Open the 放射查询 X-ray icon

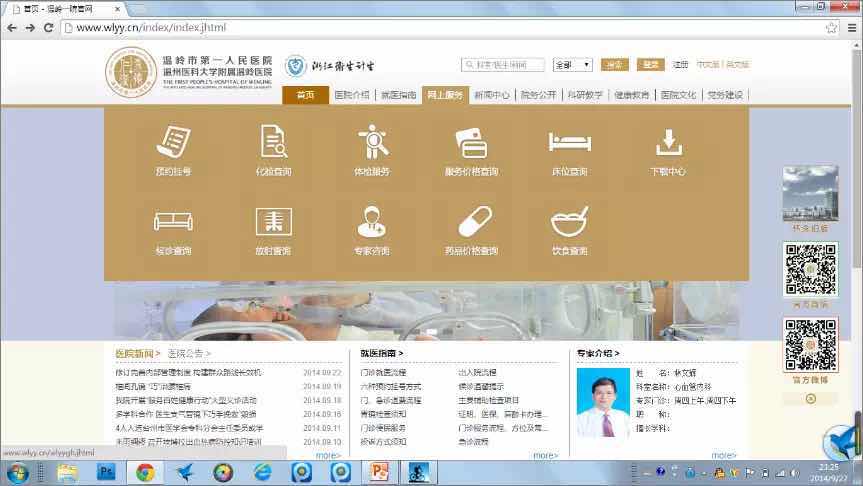tap(273, 222)
